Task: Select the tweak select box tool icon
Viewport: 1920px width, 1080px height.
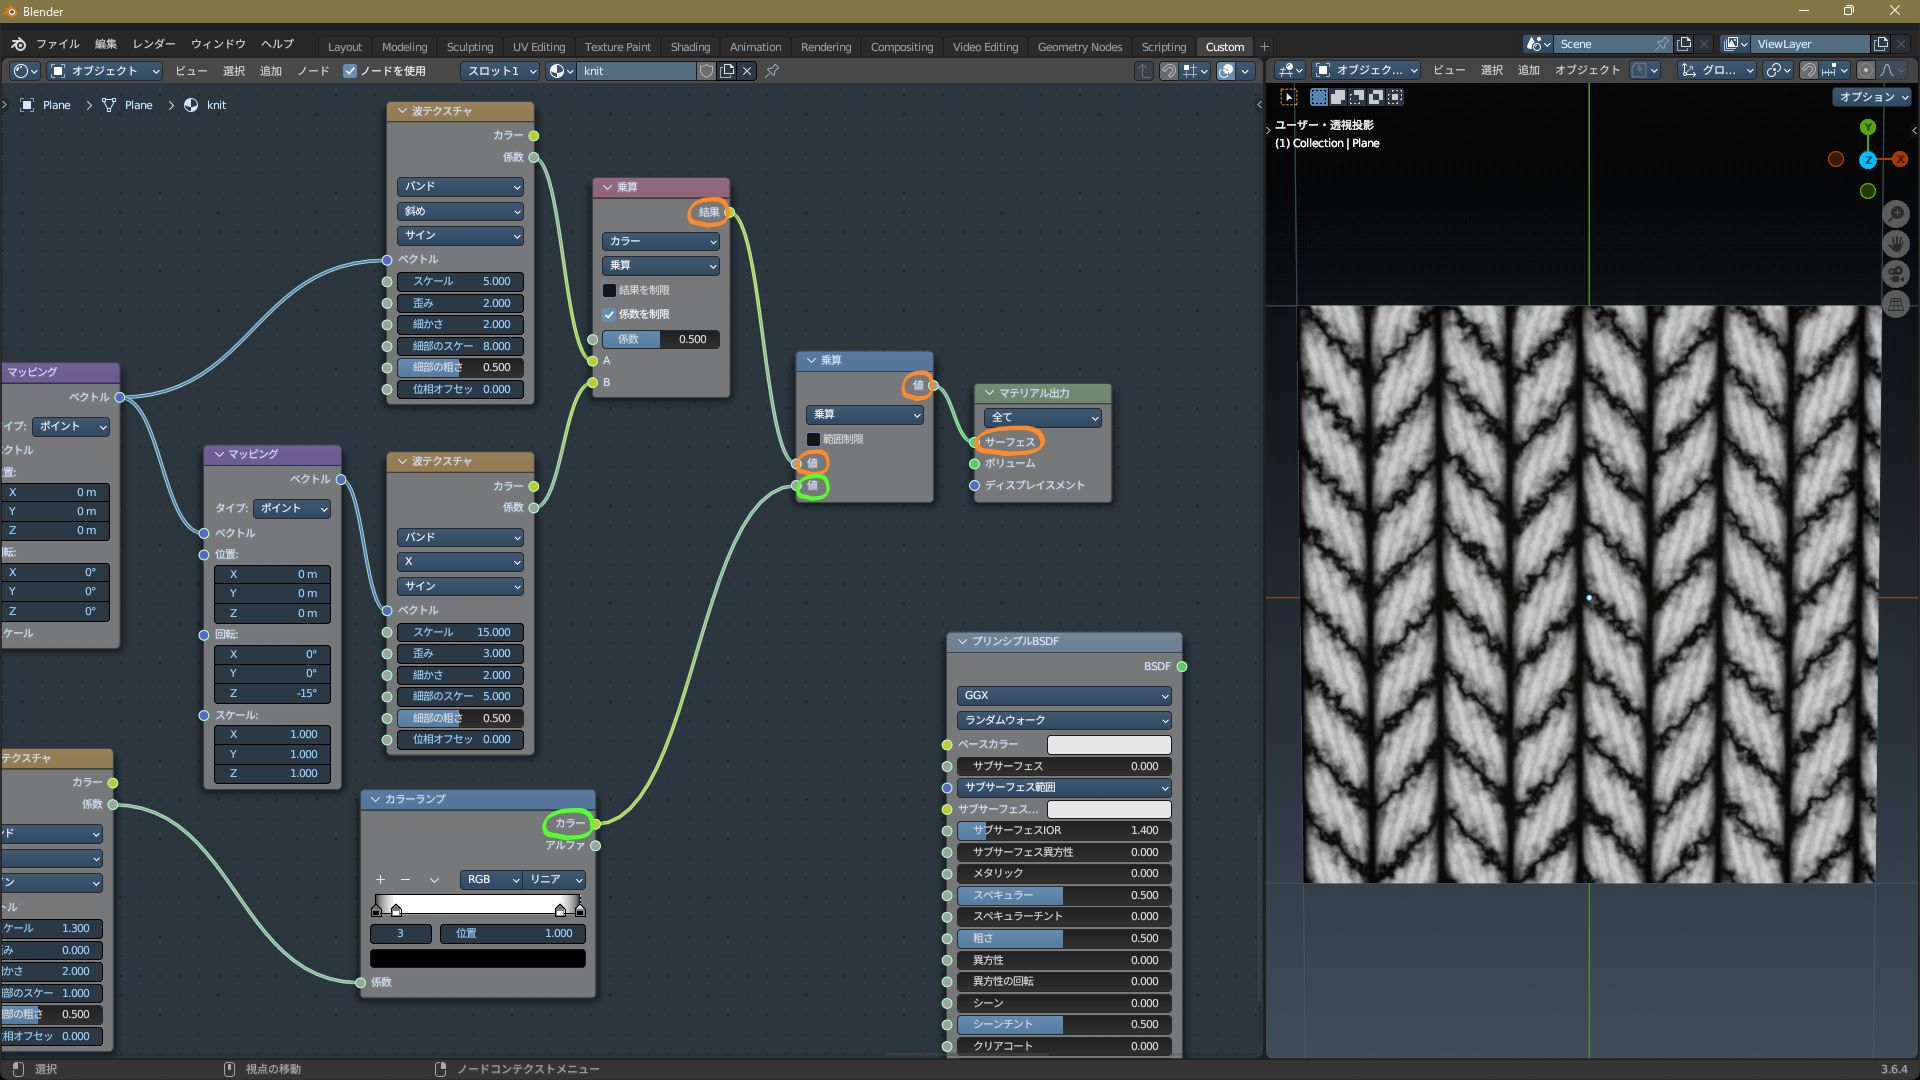Action: point(1289,97)
